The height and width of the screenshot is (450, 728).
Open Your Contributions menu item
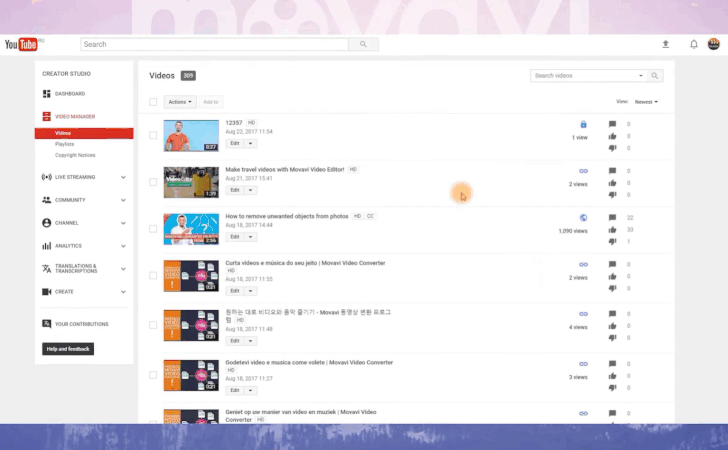click(x=82, y=324)
